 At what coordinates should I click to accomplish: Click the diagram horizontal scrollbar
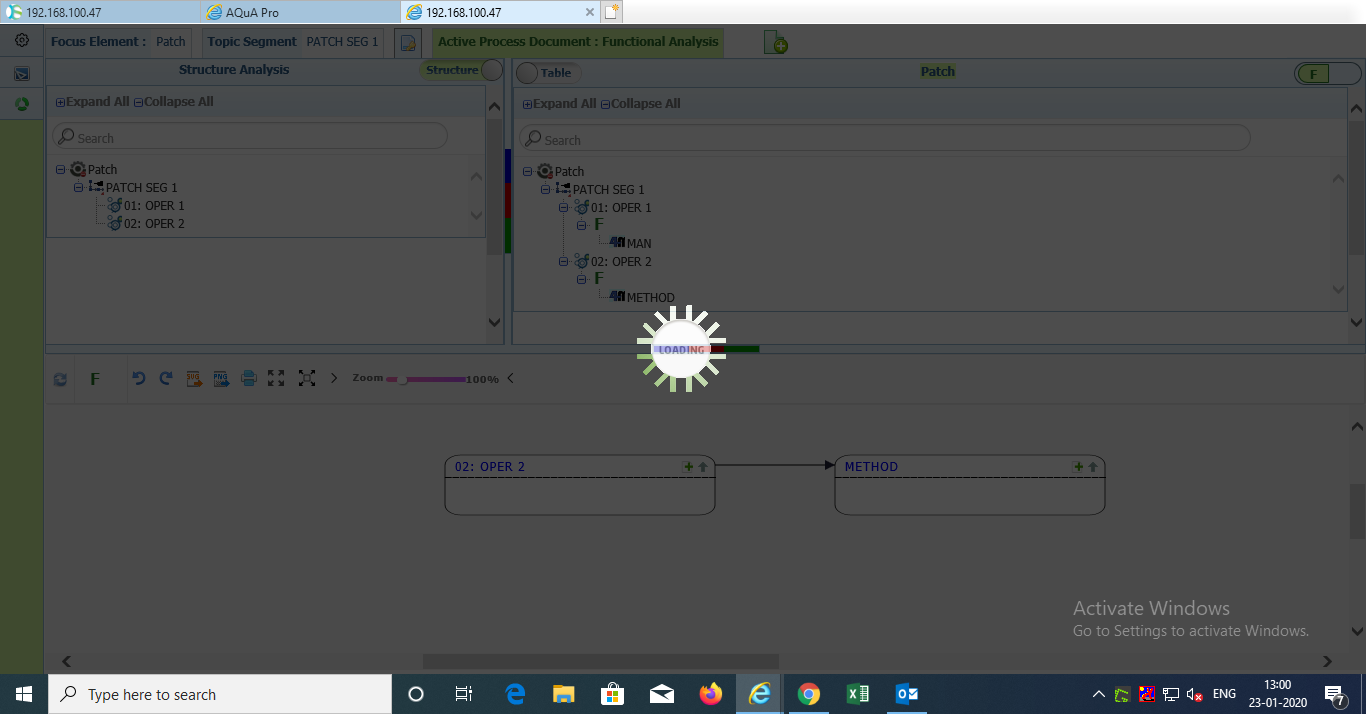click(600, 661)
